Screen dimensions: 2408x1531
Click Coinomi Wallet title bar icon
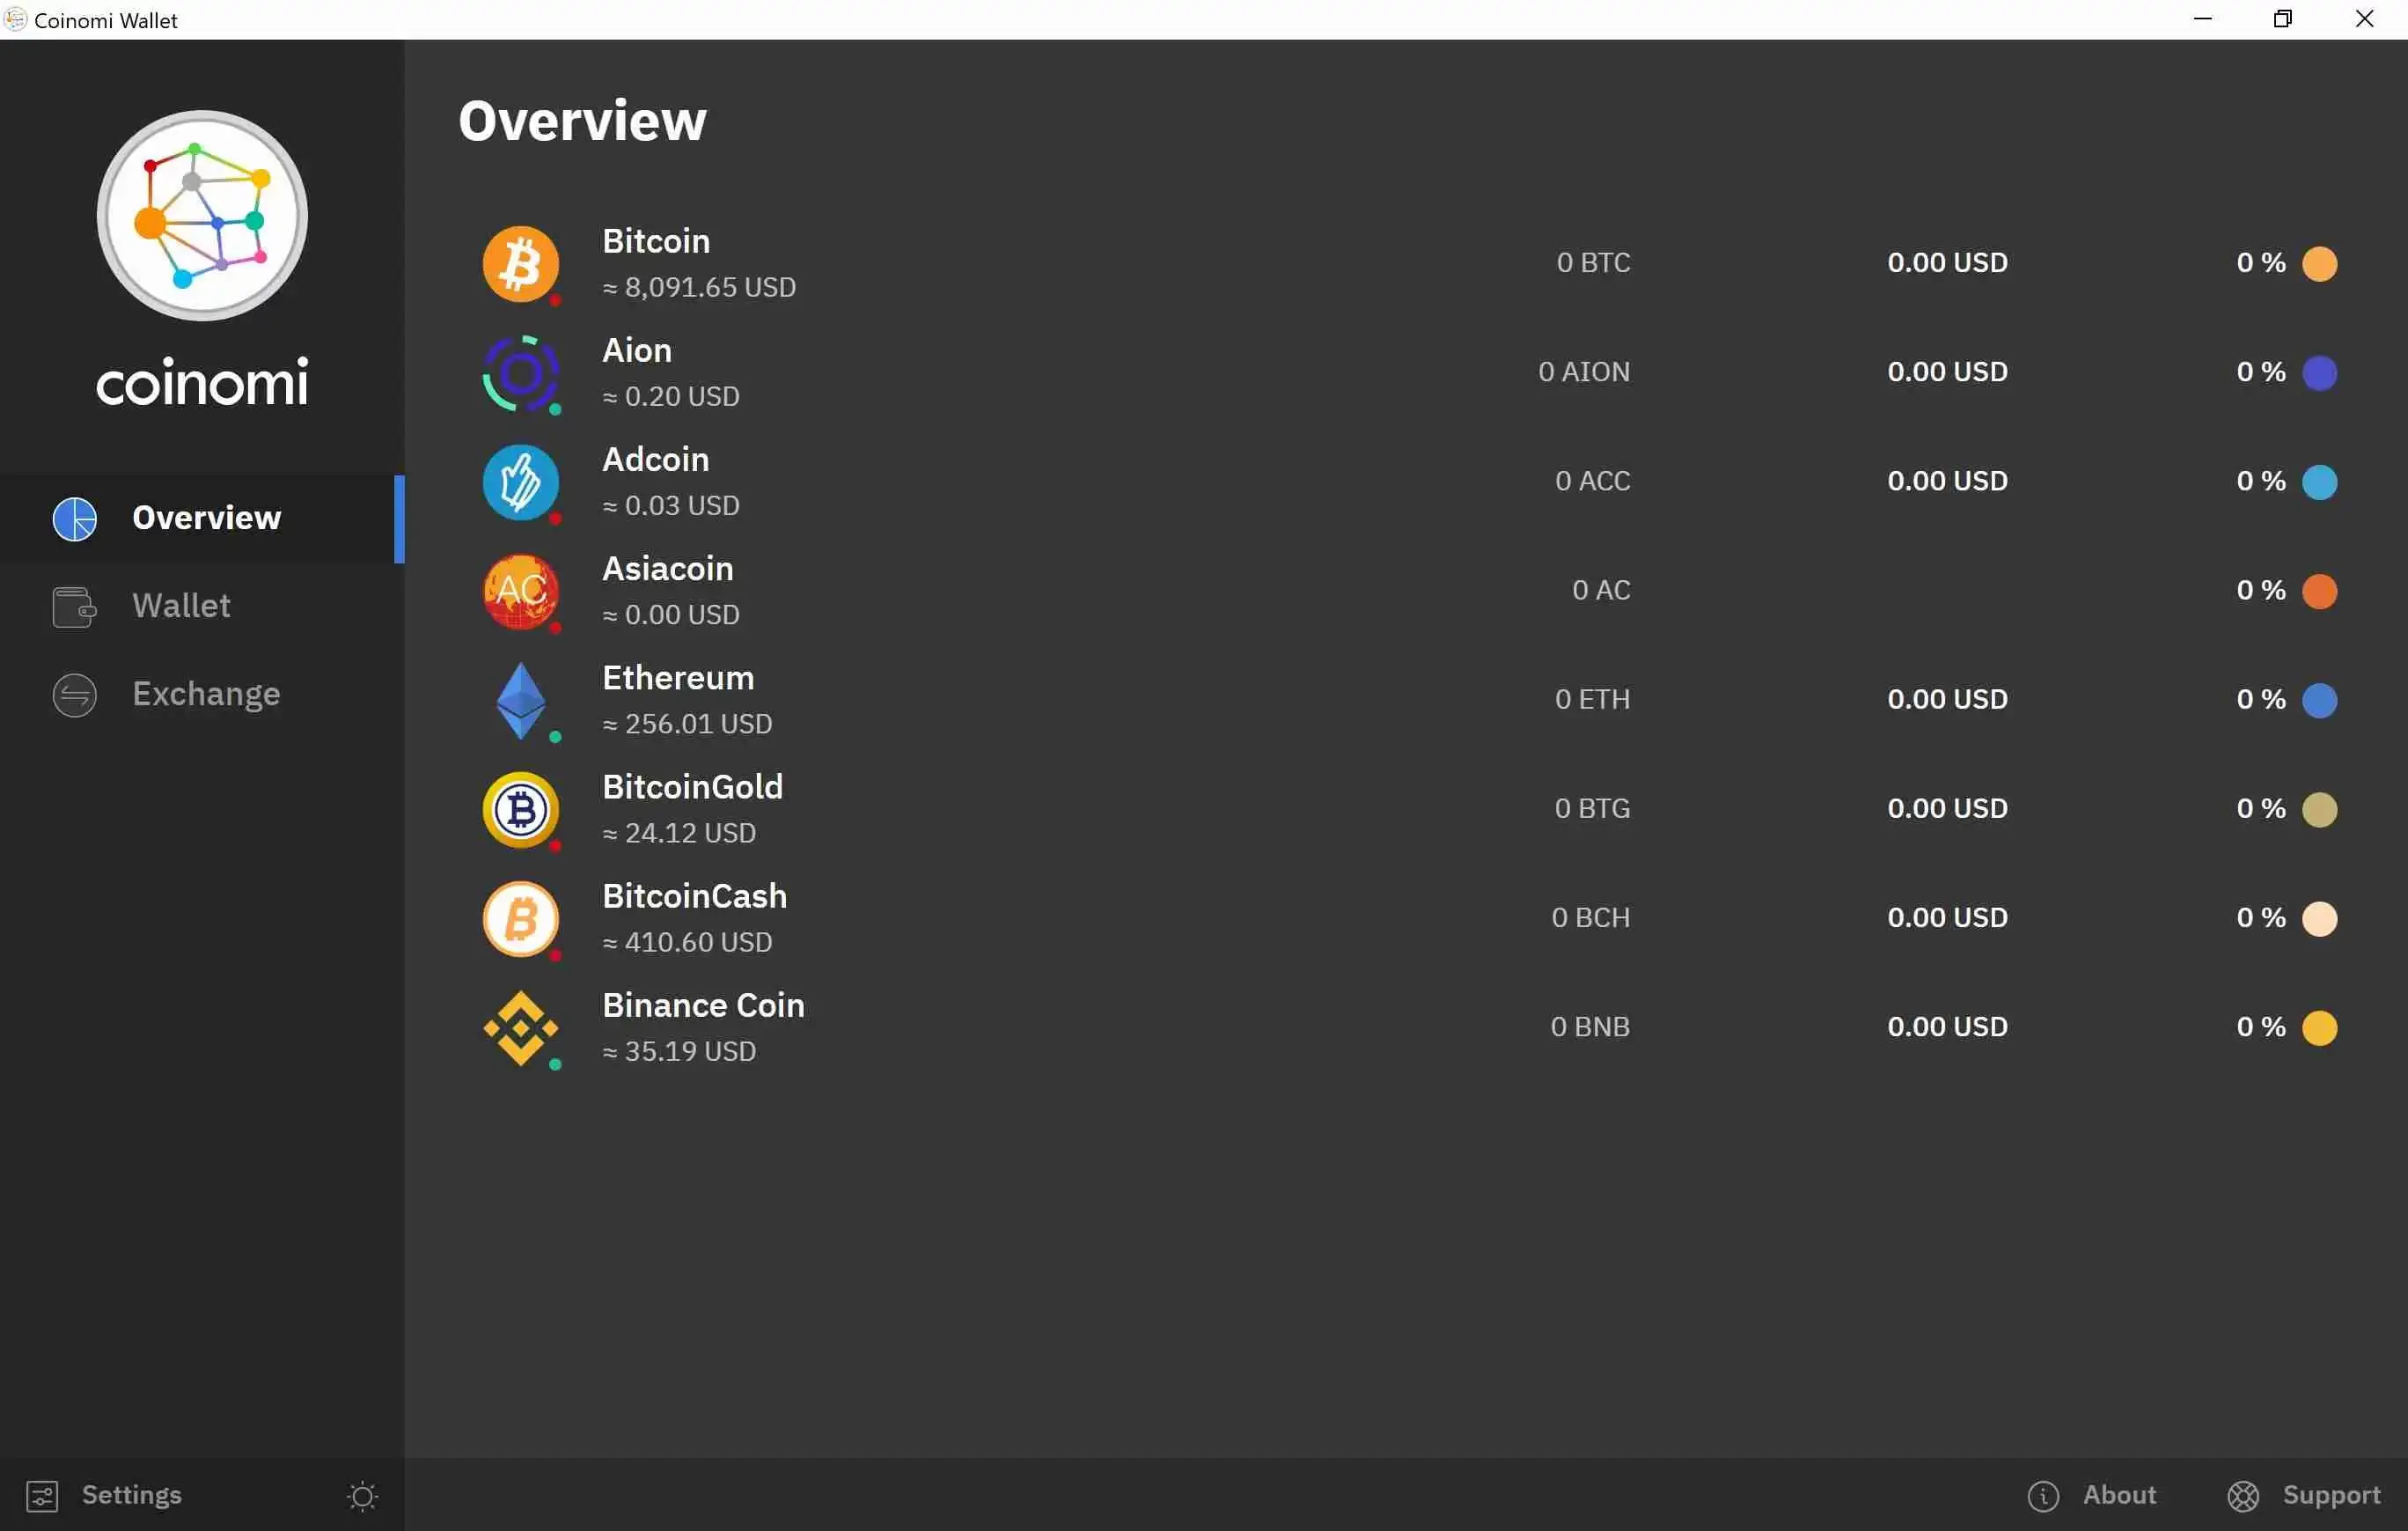point(15,19)
